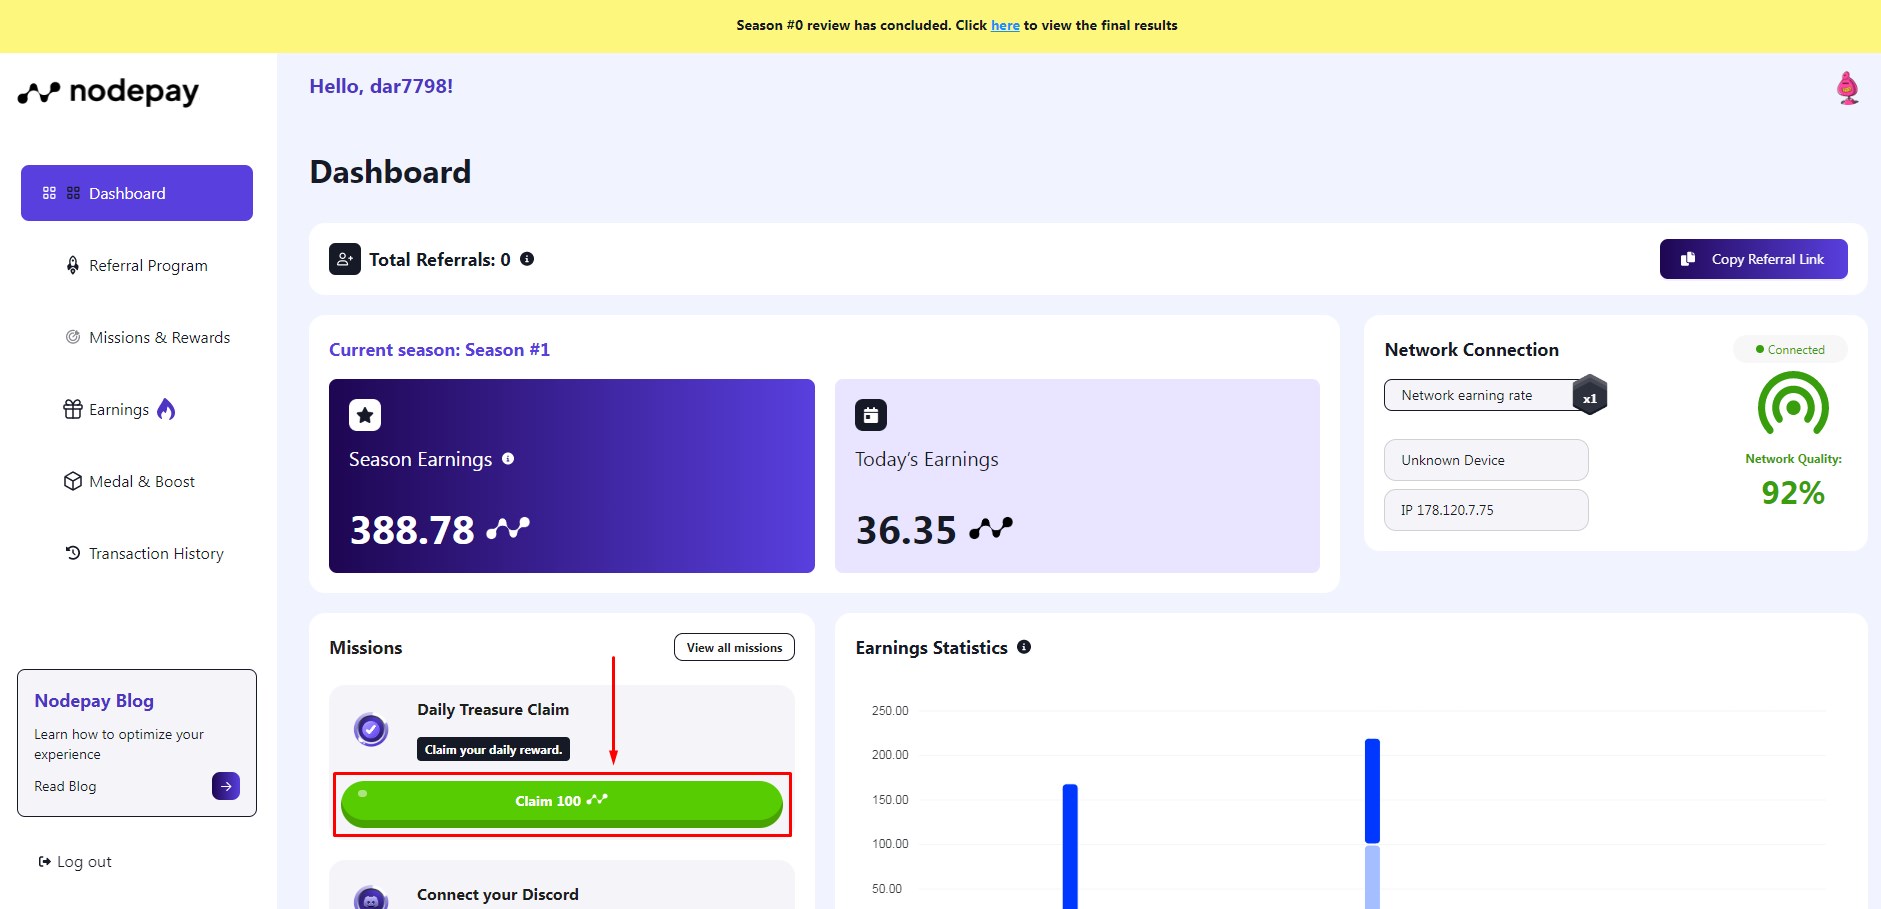Click the IP 178.120.7.75 field
This screenshot has width=1881, height=909.
tap(1486, 510)
